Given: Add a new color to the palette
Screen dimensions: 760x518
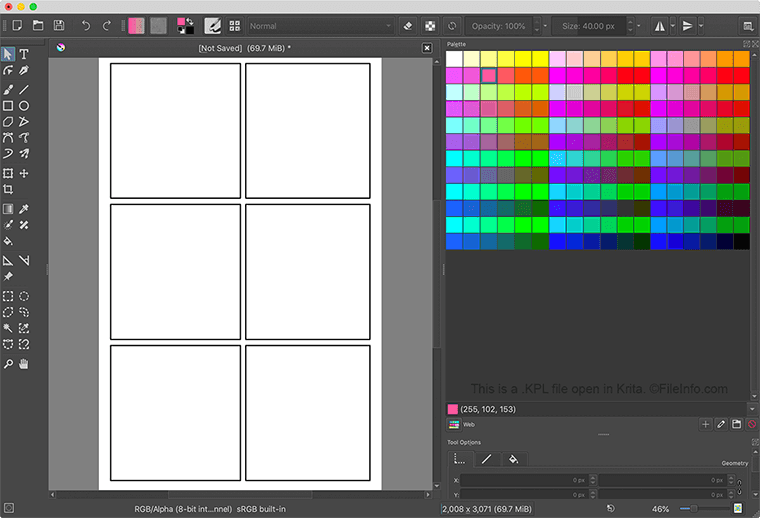Looking at the screenshot, I should 706,424.
